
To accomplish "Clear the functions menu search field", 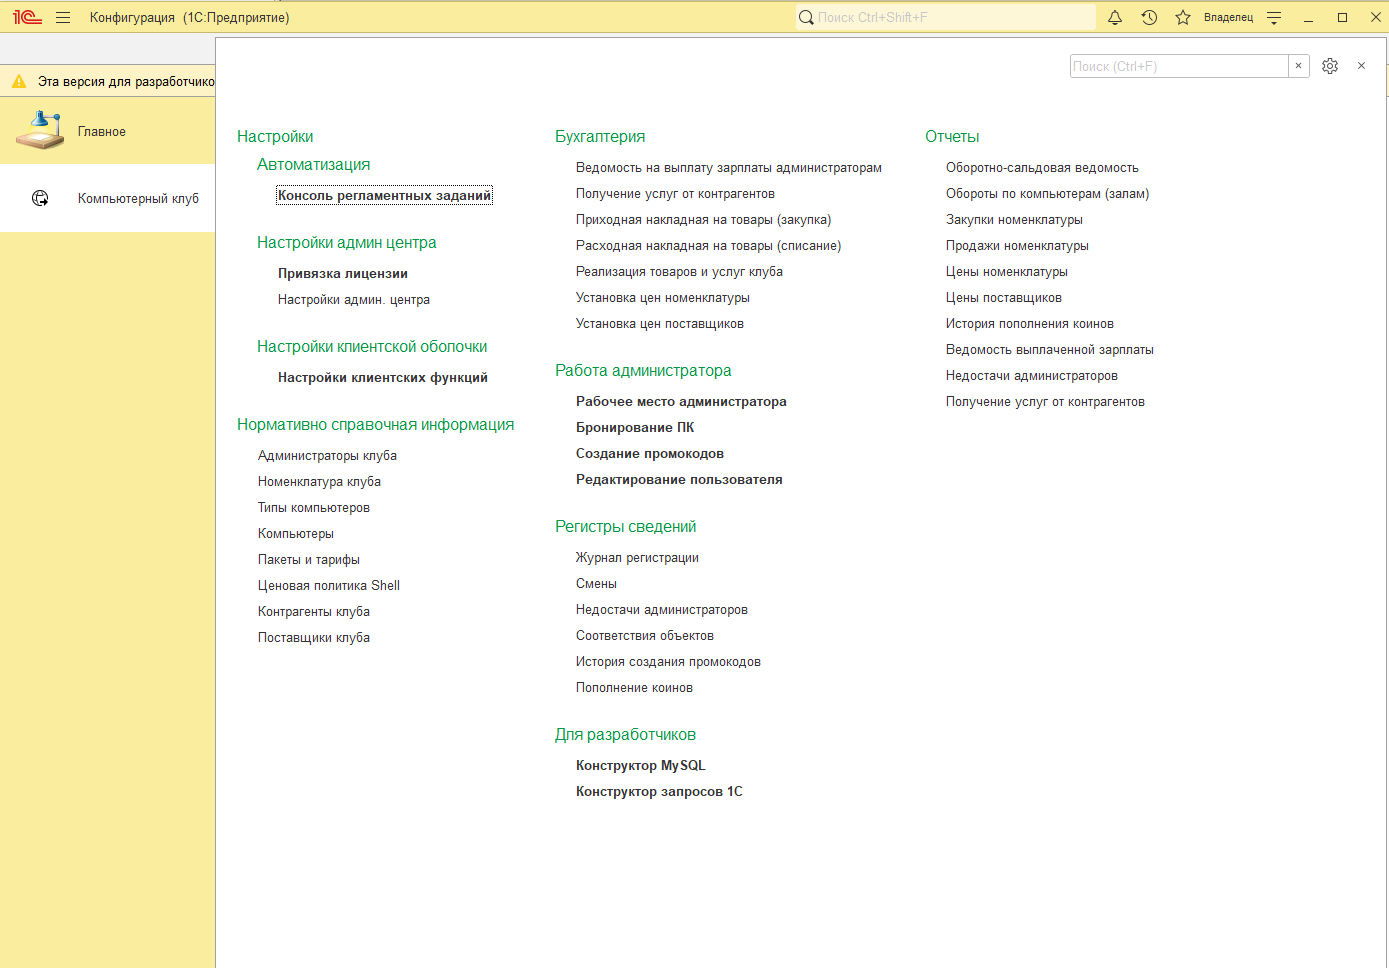I will pos(1298,66).
